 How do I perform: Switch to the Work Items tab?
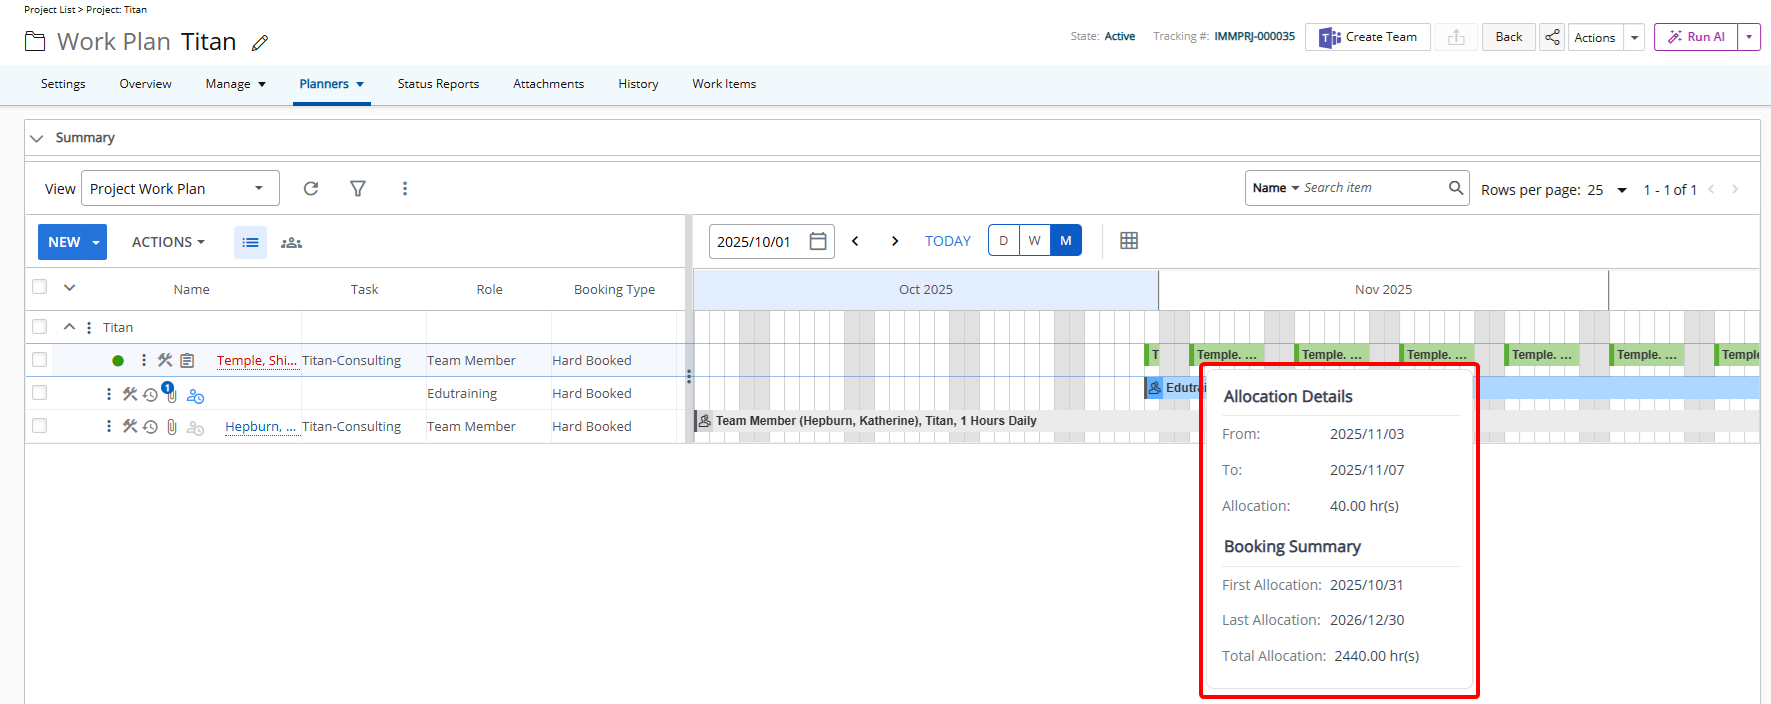(724, 84)
